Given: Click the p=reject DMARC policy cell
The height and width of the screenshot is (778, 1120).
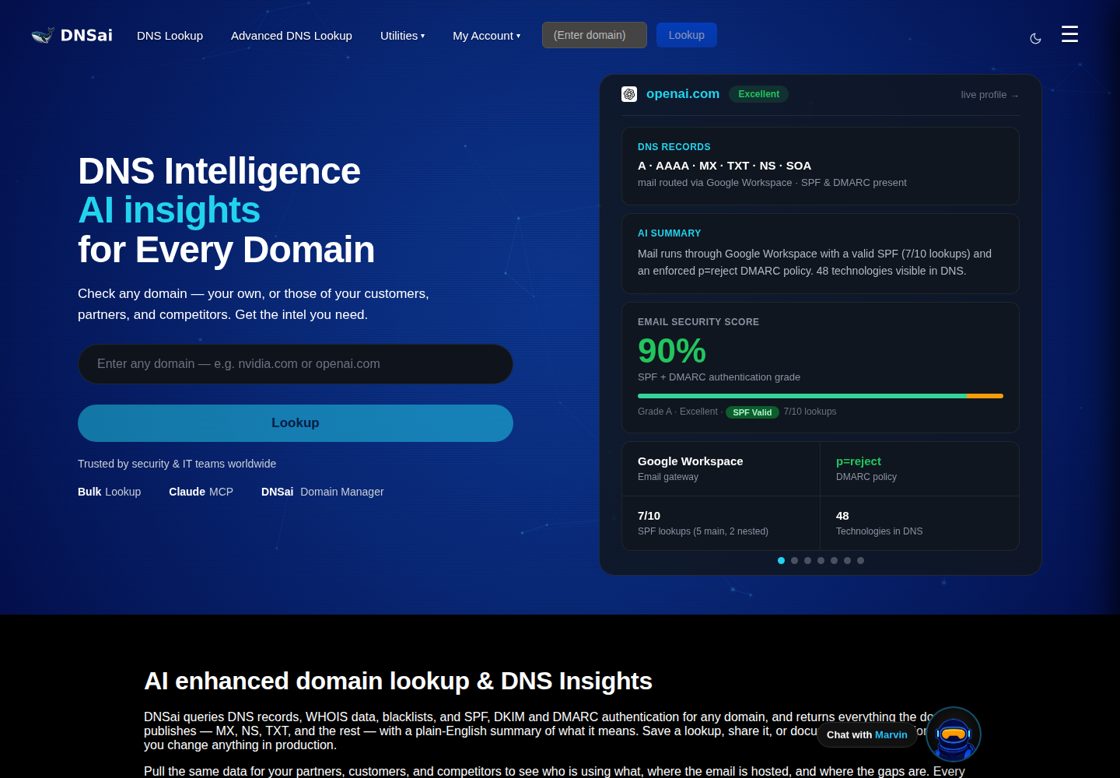Looking at the screenshot, I should pyautogui.click(x=919, y=469).
